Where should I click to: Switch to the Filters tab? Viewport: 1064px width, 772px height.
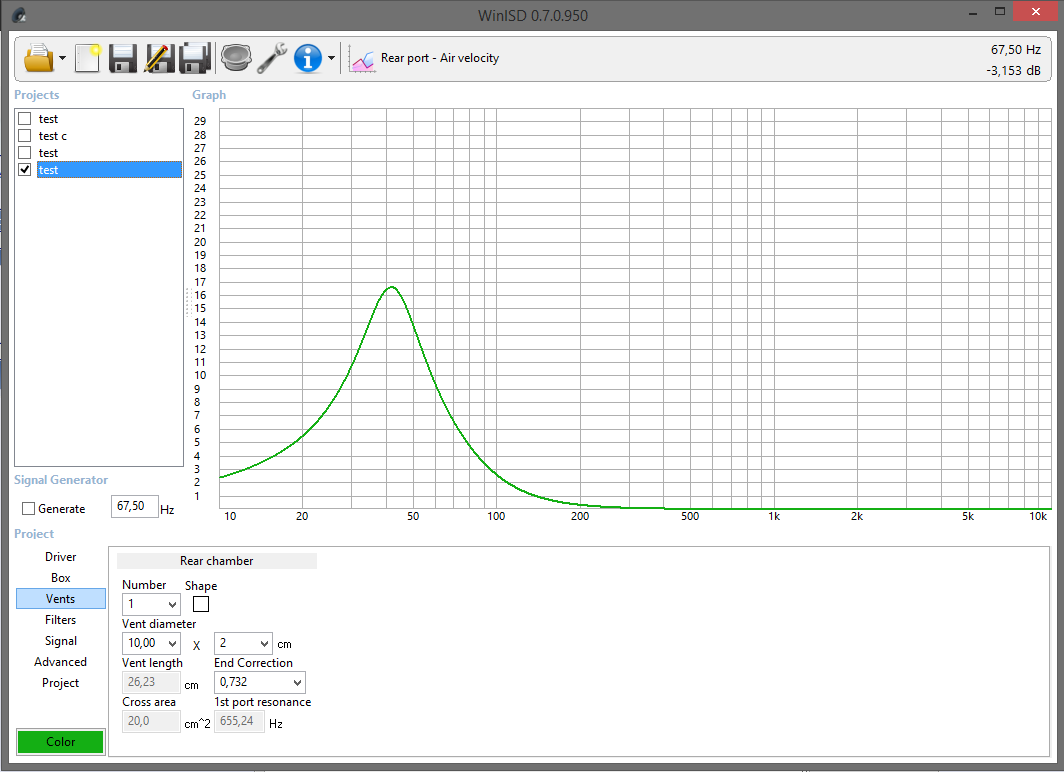[x=60, y=620]
